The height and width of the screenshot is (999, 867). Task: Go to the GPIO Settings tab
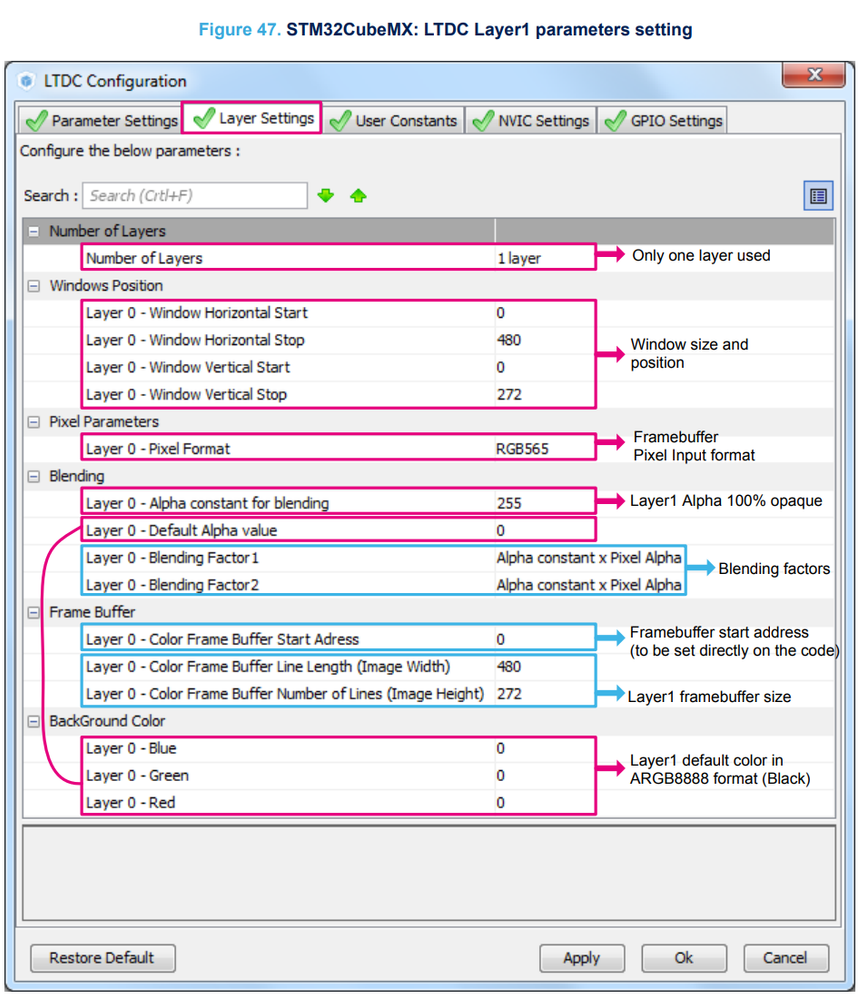663,120
